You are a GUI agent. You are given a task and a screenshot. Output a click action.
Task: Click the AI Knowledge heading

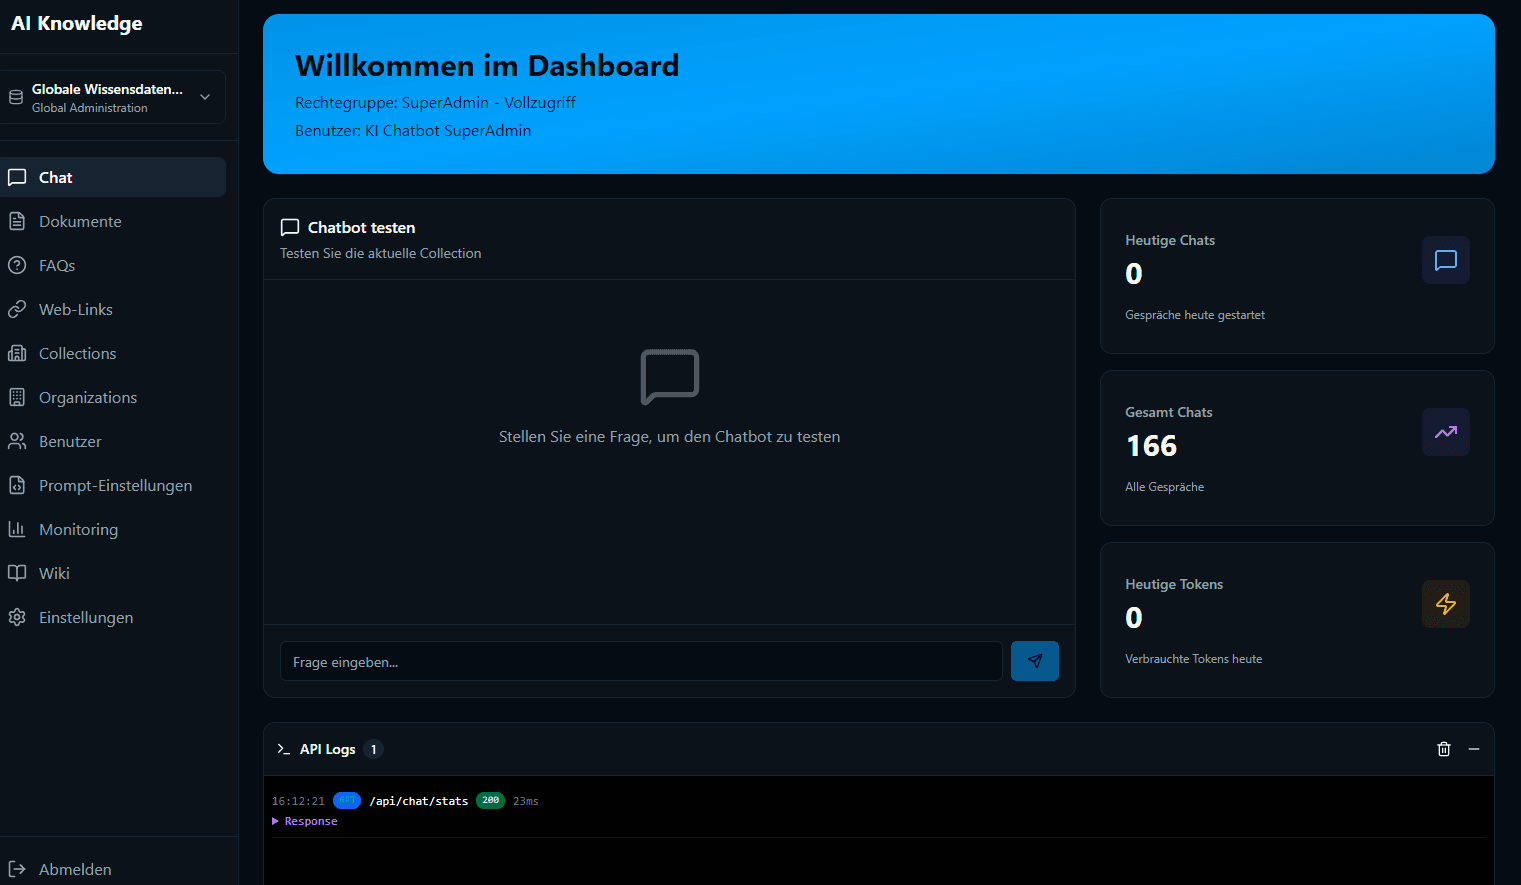(76, 23)
